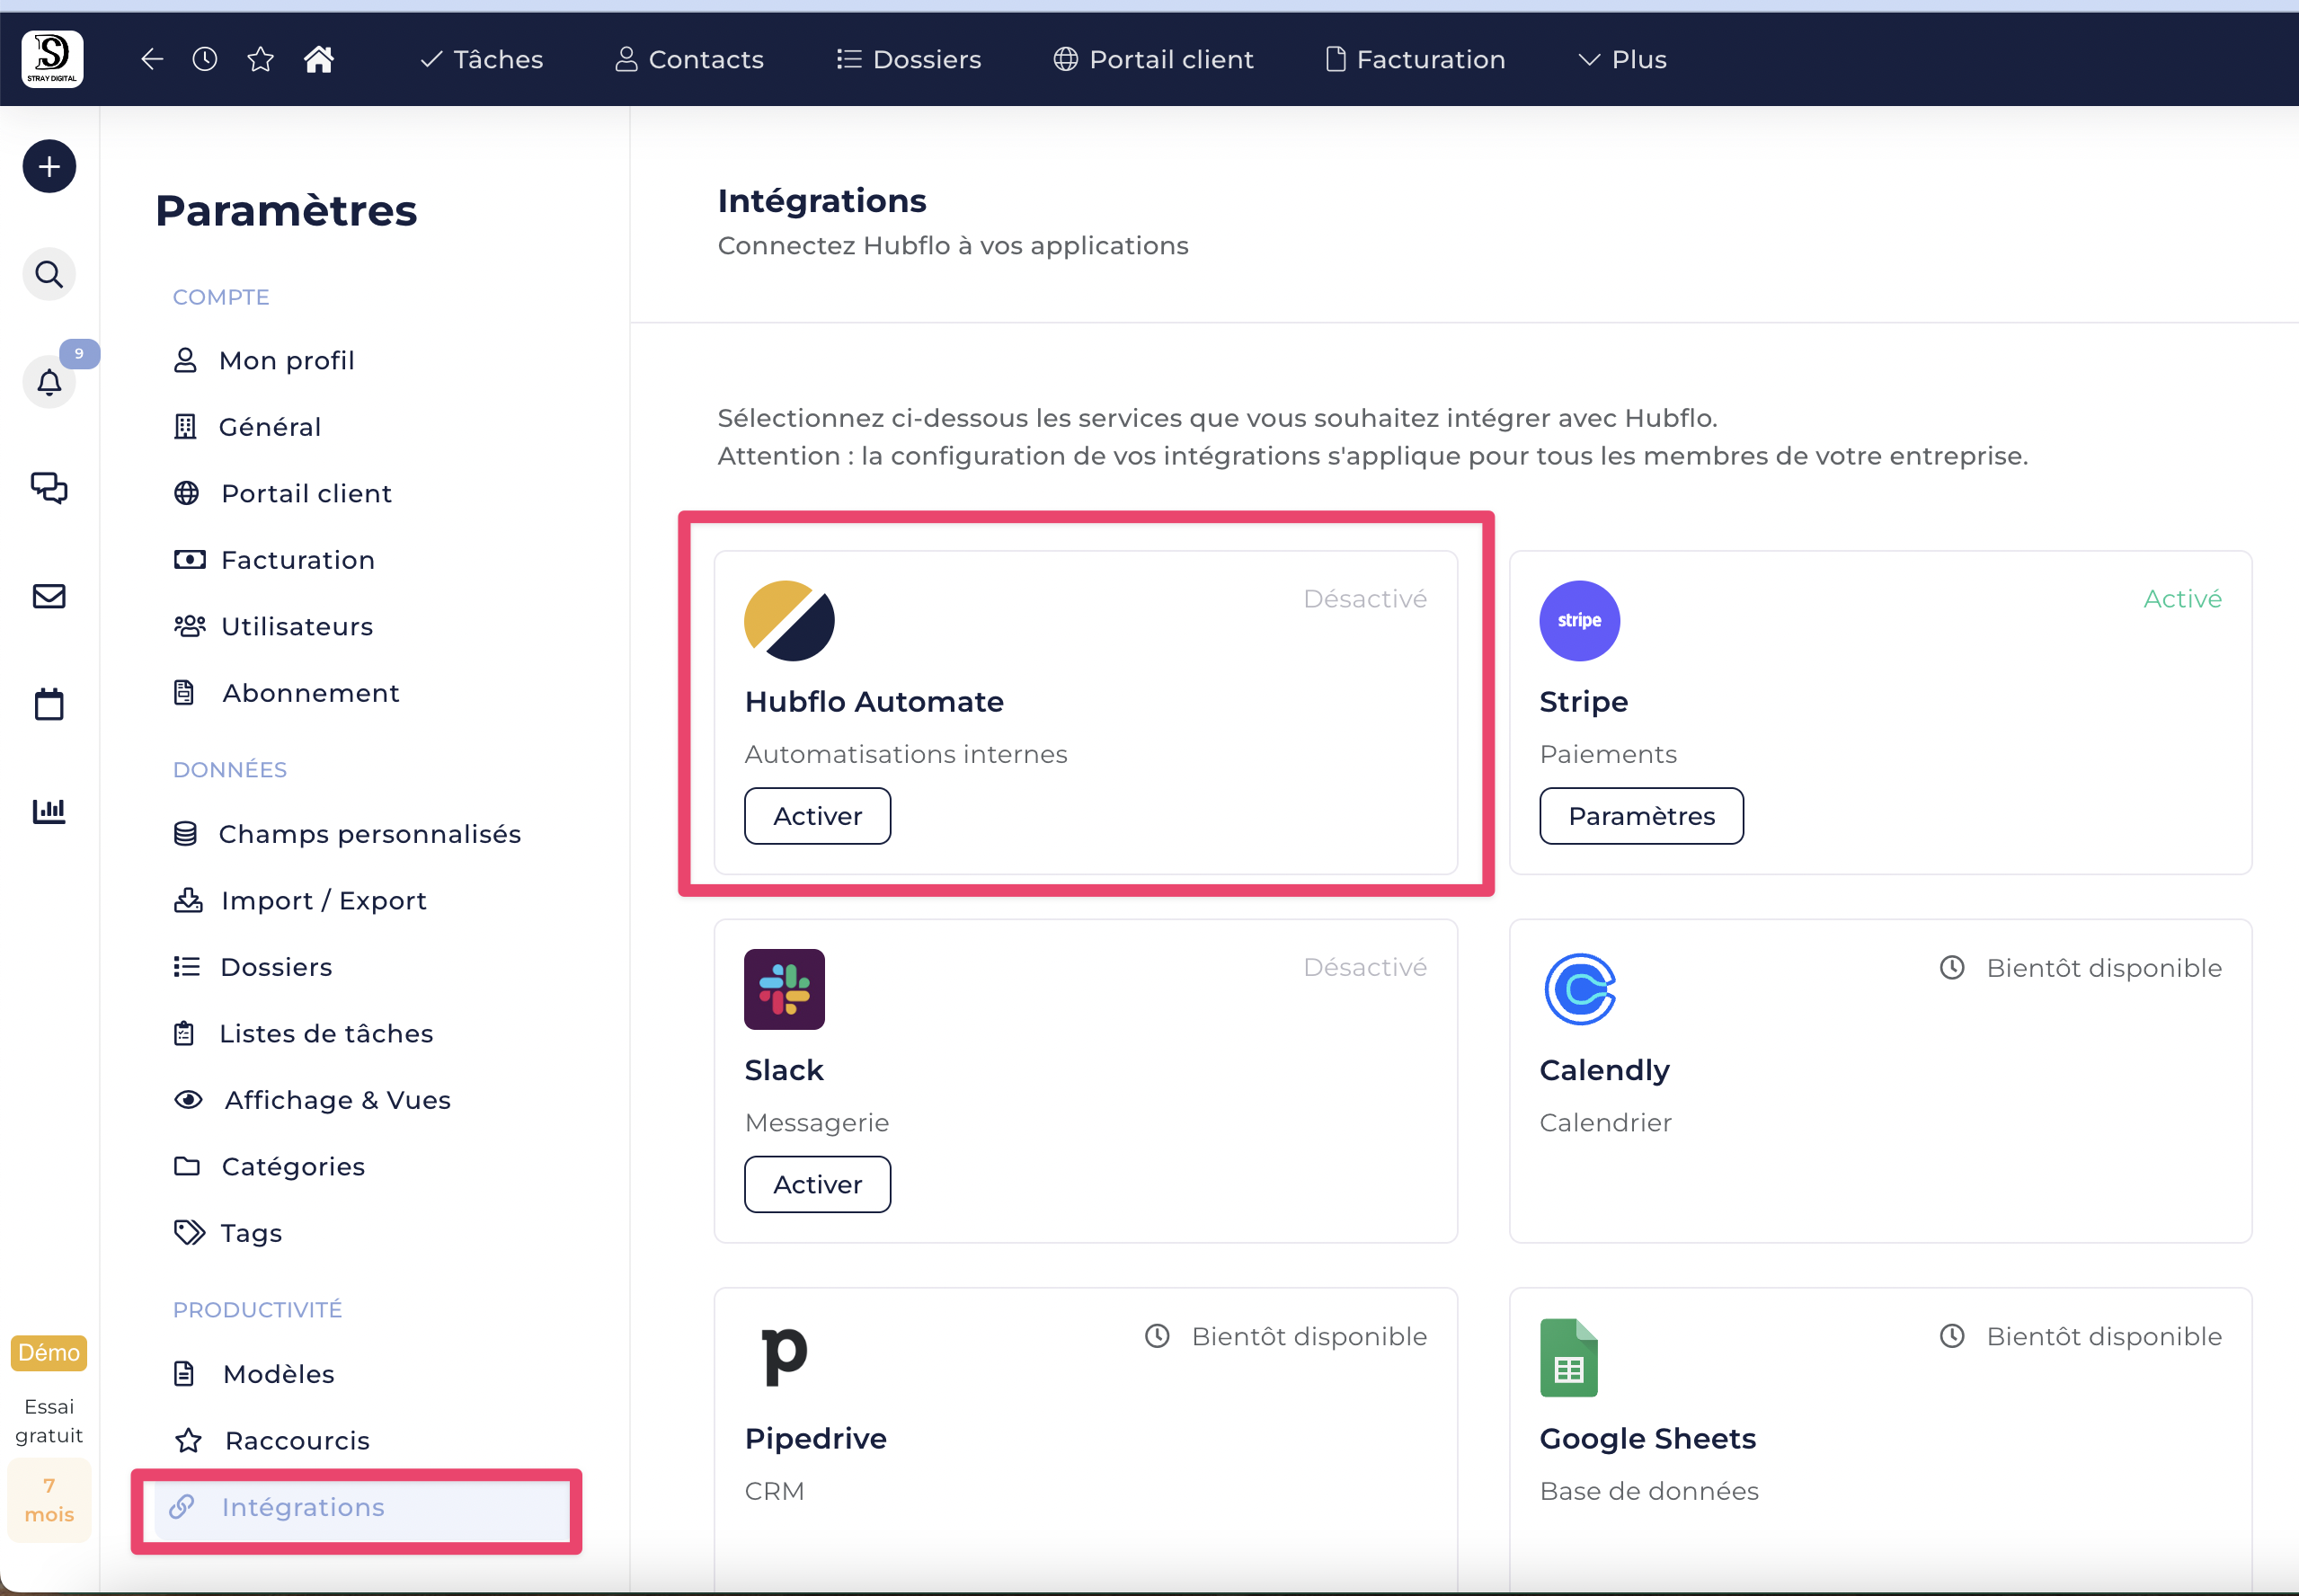Open Général settings
This screenshot has height=1596, width=2299.
pyautogui.click(x=247, y=427)
